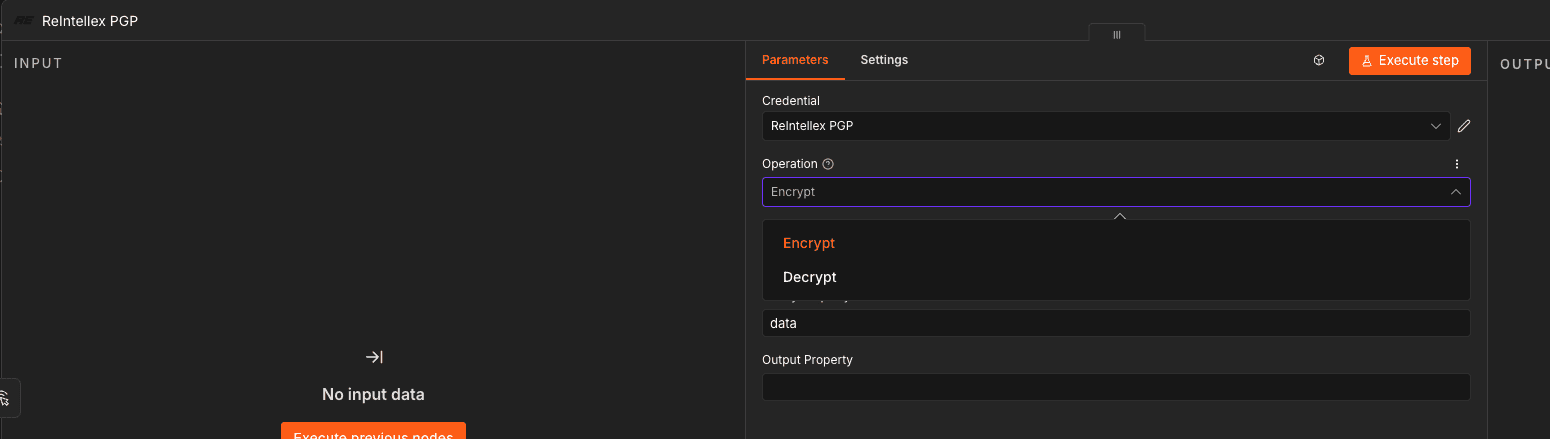This screenshot has height=439, width=1550.
Task: Click the Execute previous nodes button
Action: 373,431
